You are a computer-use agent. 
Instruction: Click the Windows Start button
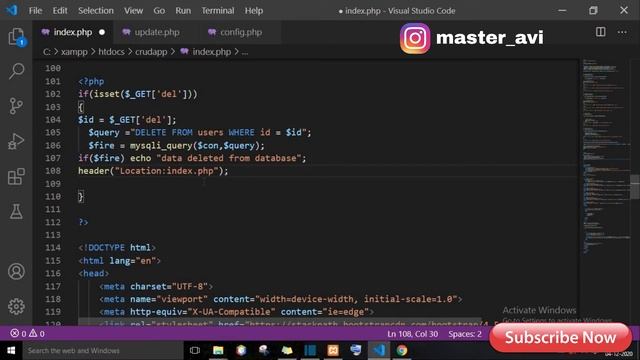11,350
